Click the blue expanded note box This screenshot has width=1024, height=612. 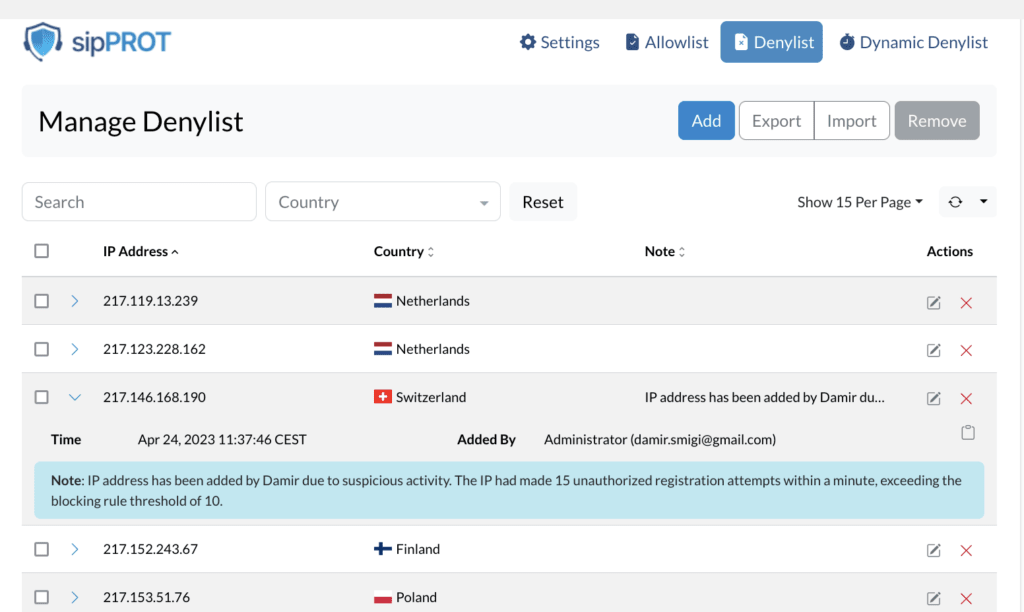pos(509,491)
